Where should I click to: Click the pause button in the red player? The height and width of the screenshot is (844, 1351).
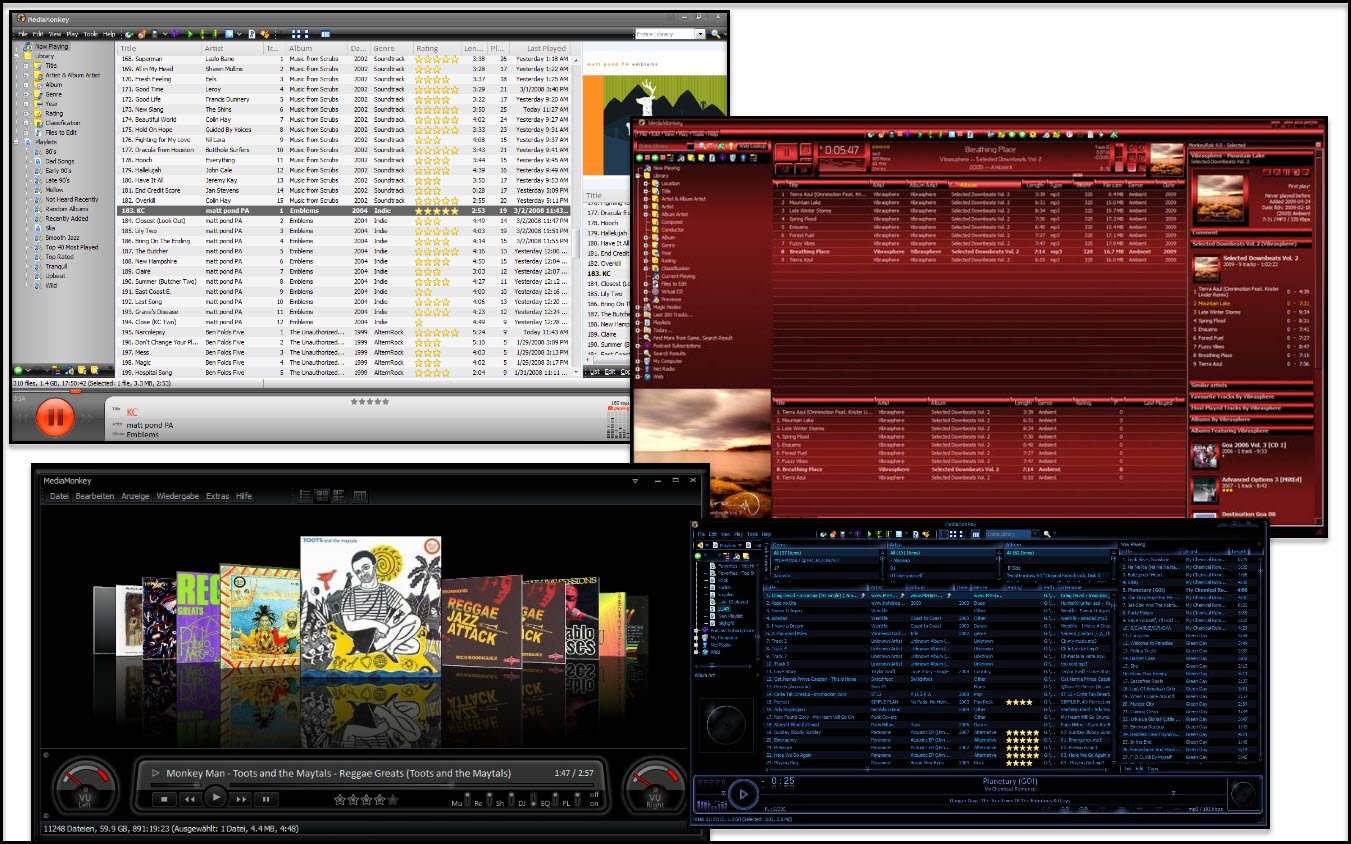tap(787, 152)
